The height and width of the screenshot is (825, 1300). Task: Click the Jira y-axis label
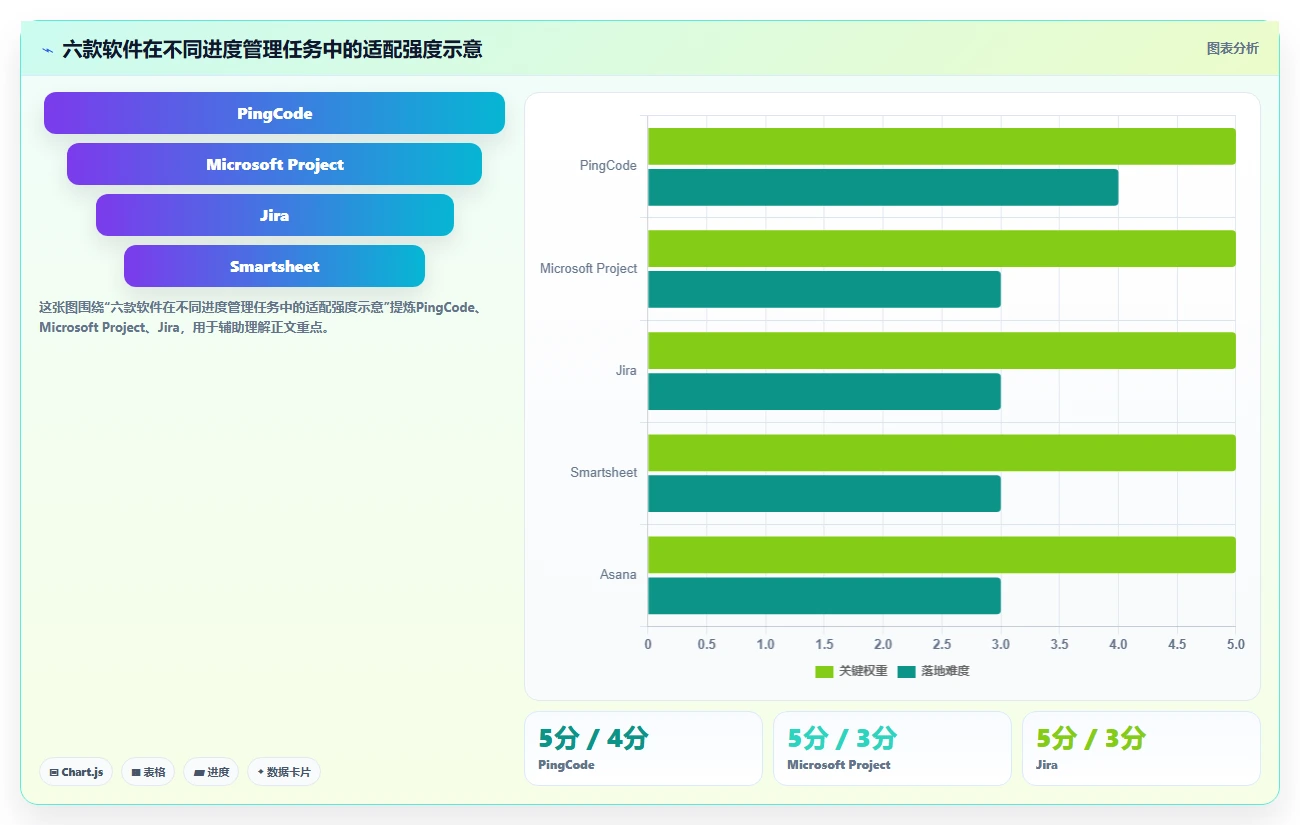(x=626, y=370)
